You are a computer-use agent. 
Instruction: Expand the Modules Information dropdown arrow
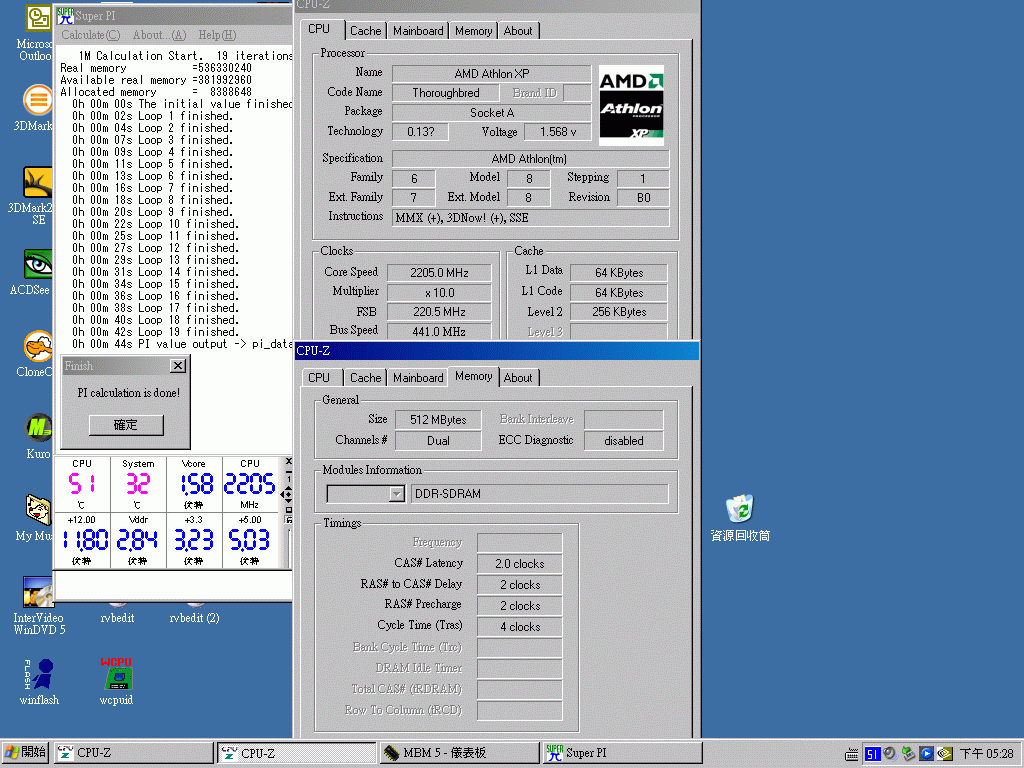pos(396,494)
